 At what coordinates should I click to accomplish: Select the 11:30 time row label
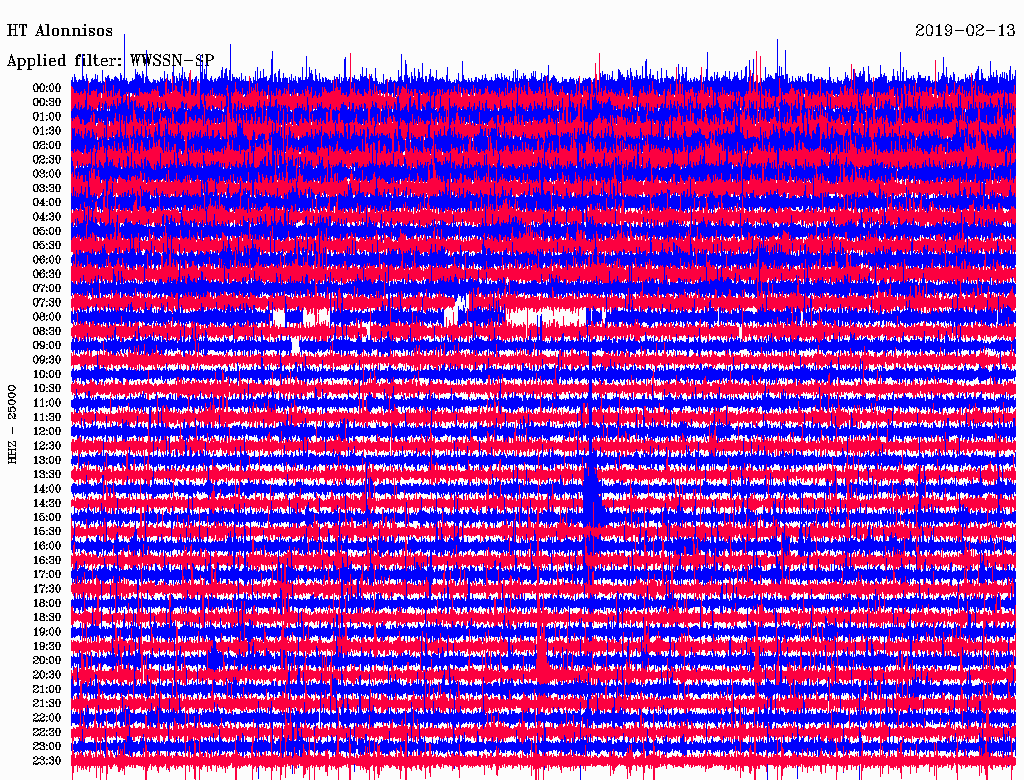tap(47, 417)
